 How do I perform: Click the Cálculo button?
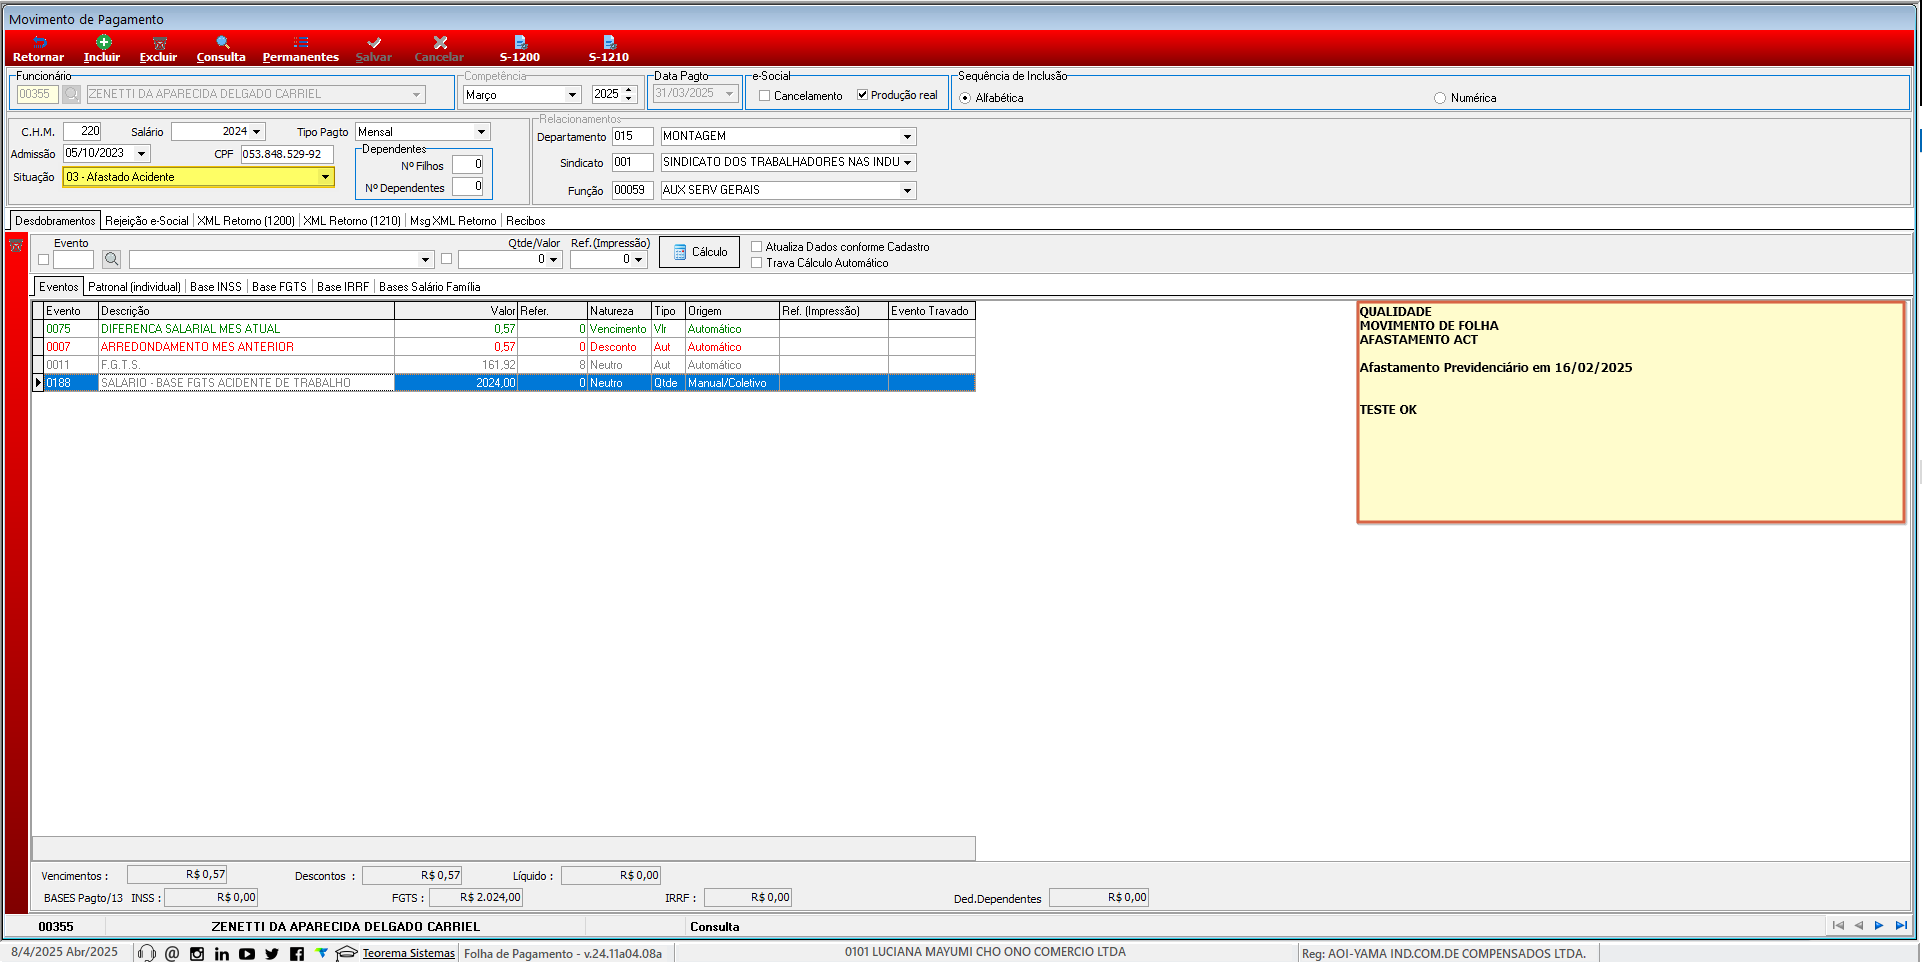point(700,252)
